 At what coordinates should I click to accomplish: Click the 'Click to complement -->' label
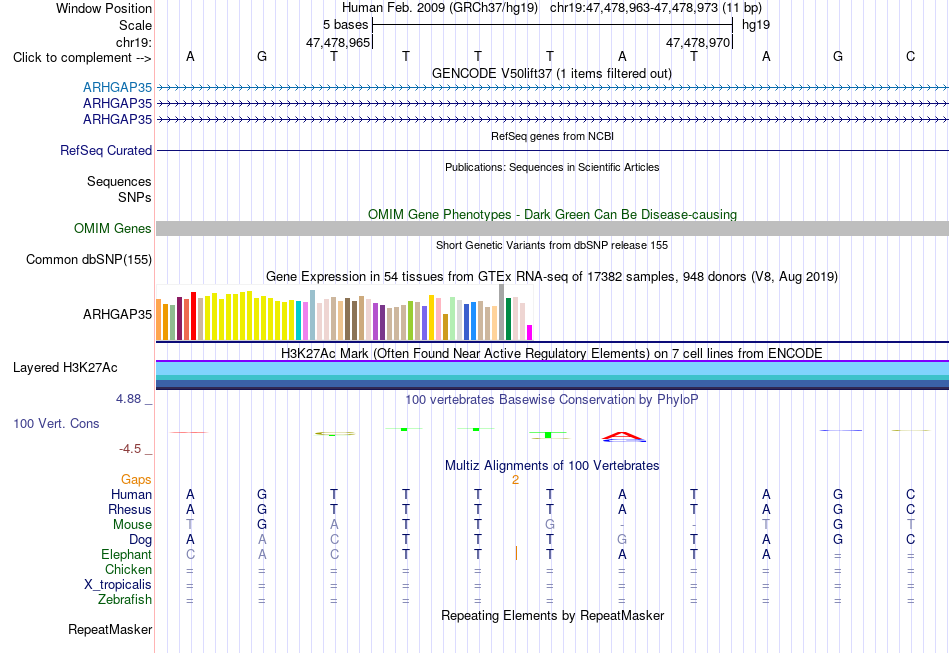pyautogui.click(x=82, y=58)
